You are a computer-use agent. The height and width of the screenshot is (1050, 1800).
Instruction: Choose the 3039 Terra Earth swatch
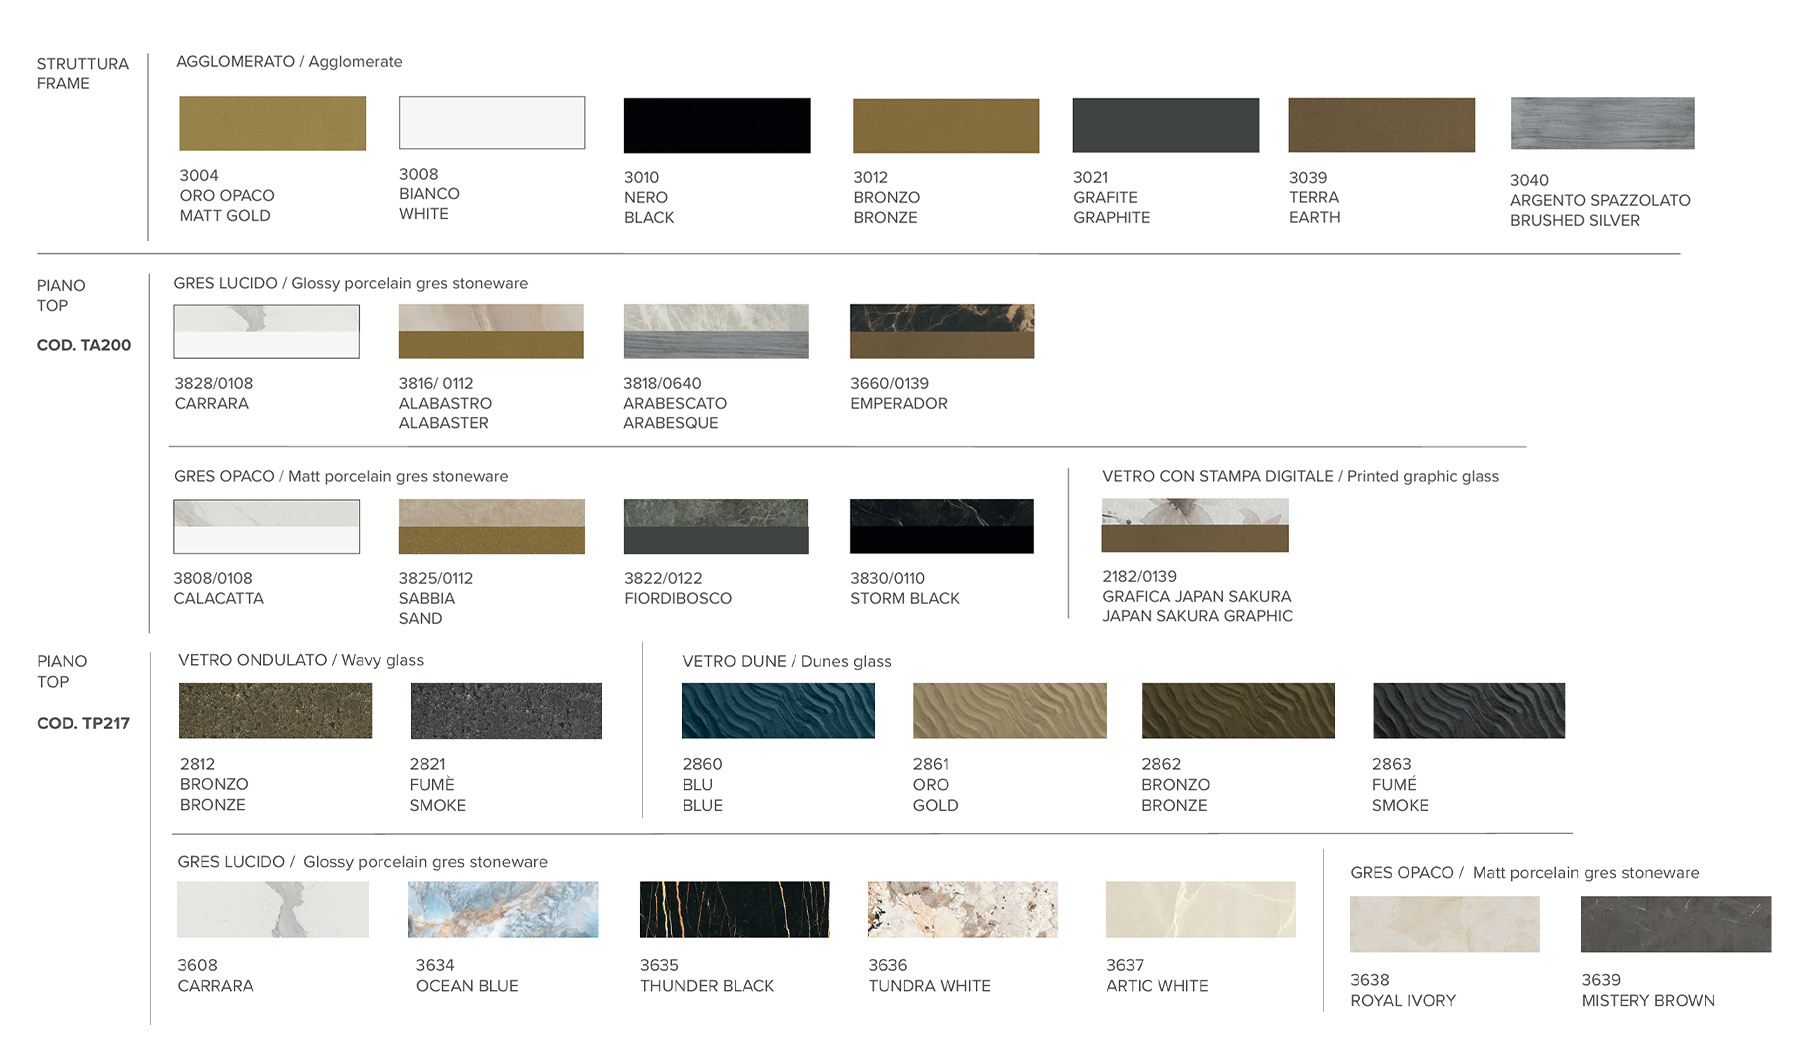pyautogui.click(x=1381, y=125)
